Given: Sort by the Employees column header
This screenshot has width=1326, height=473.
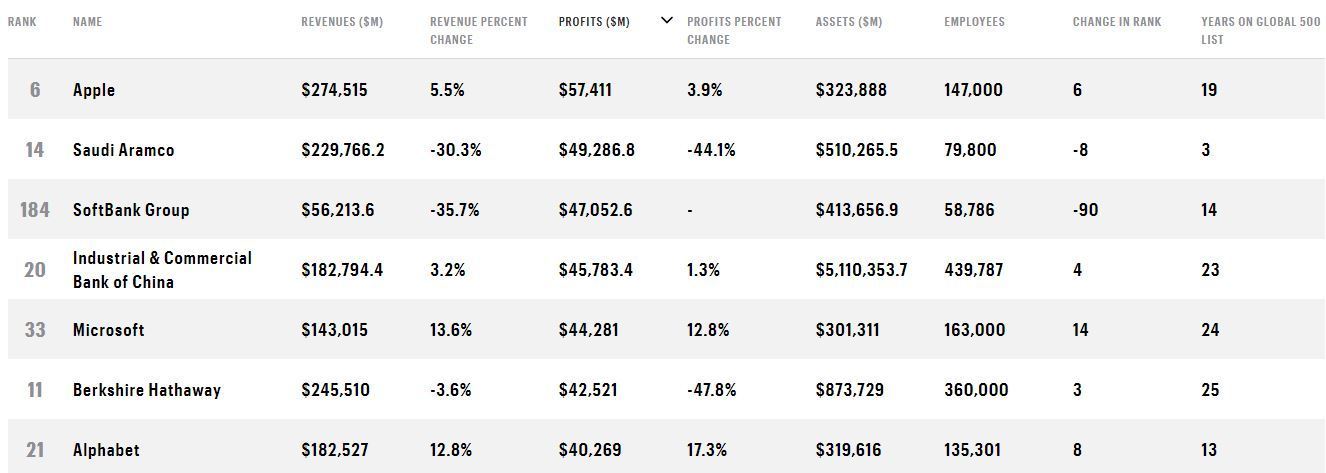Looking at the screenshot, I should (974, 22).
